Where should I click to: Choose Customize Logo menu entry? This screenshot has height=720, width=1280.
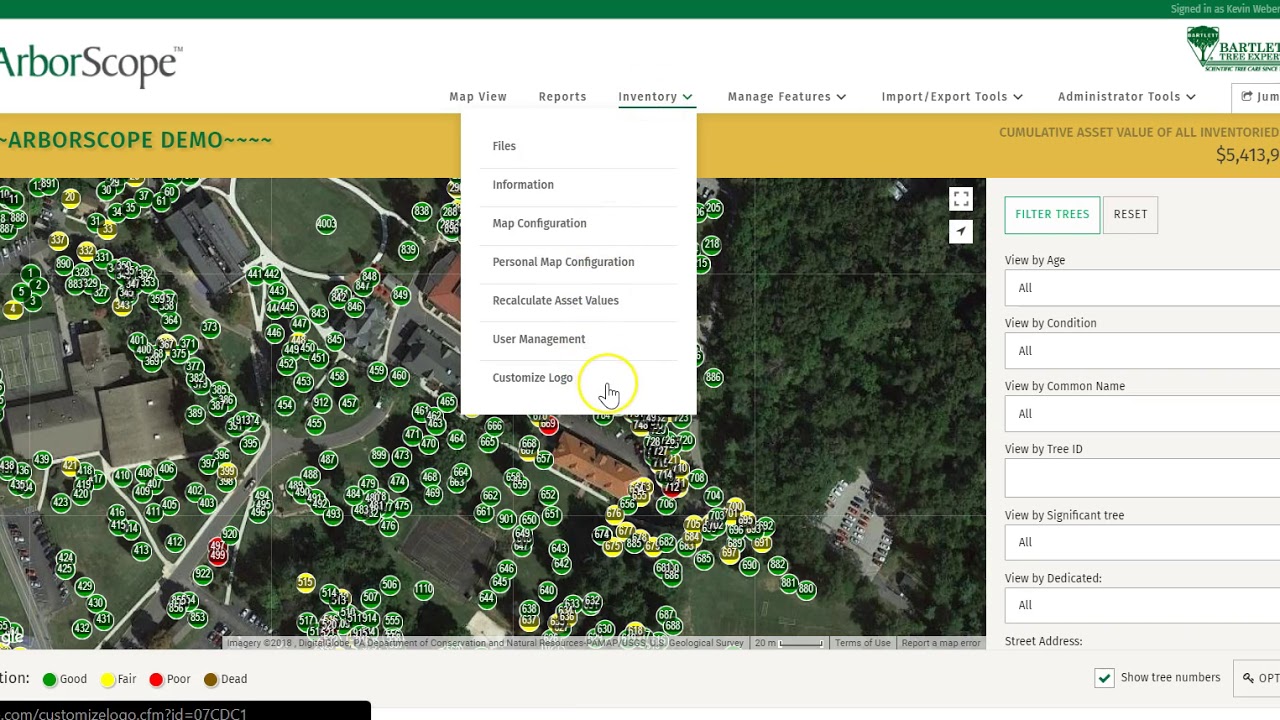coord(532,378)
